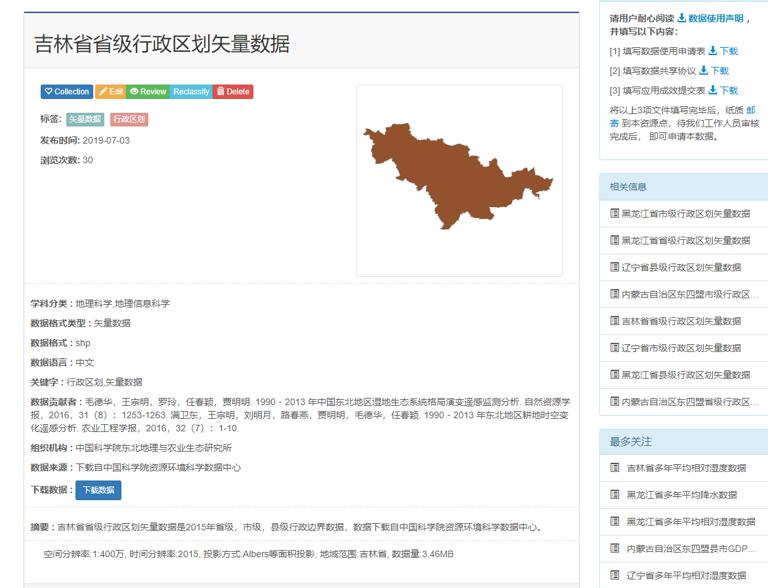Open 吉林省多年平均相对湿度数据 item

tap(687, 468)
